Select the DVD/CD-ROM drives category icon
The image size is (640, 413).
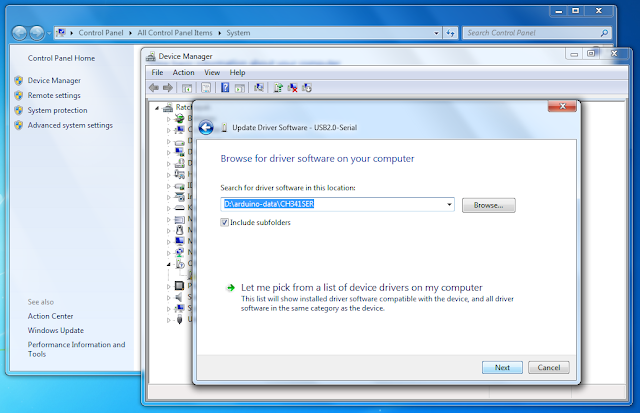(179, 163)
